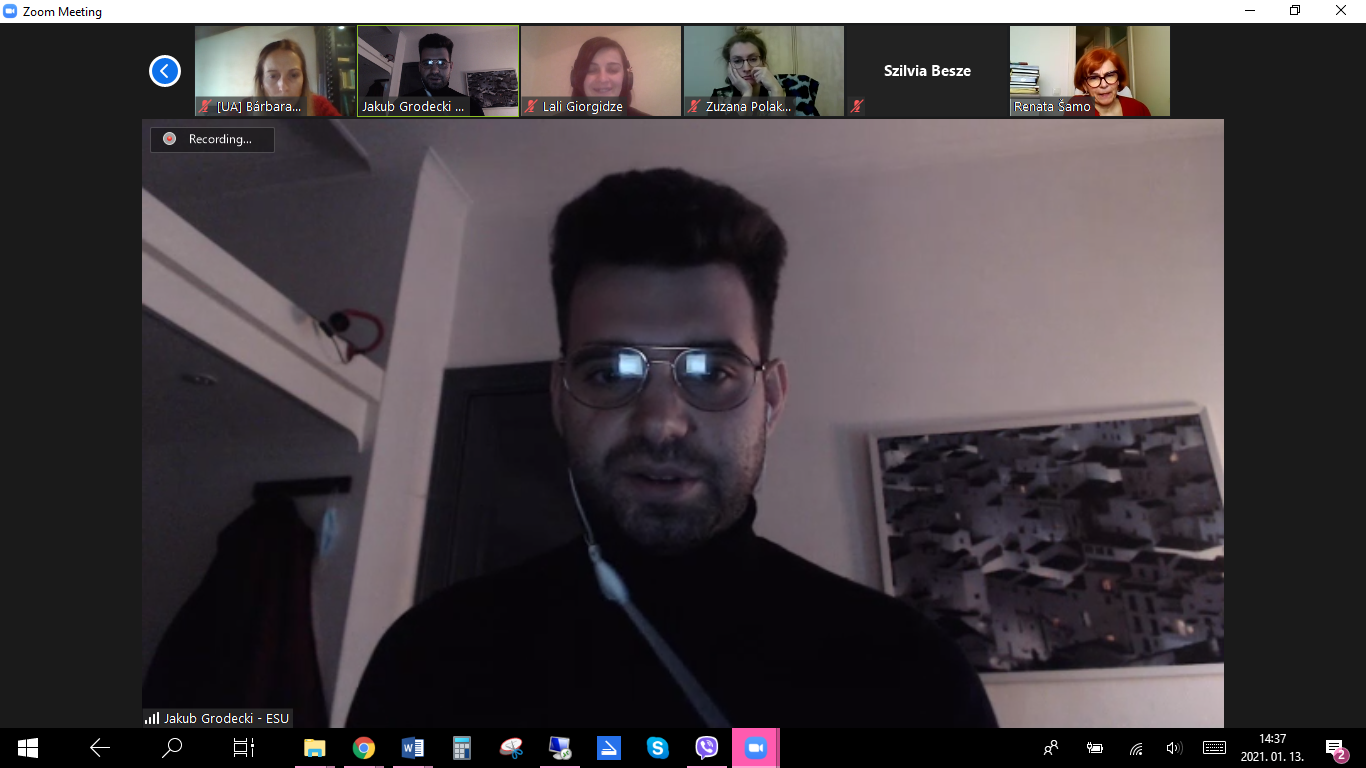
Task: Select Zuzana Polak's video thumbnail
Action: pos(763,71)
